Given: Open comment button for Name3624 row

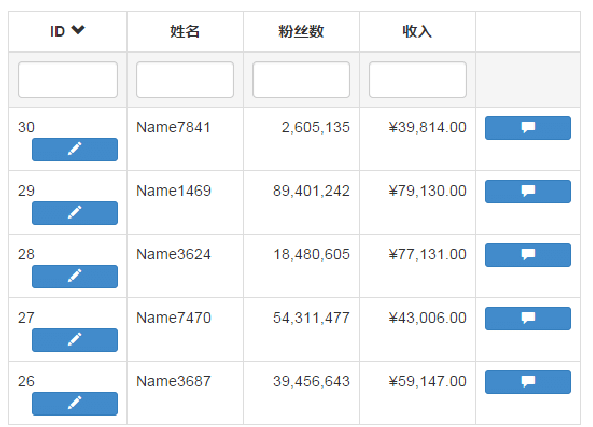Looking at the screenshot, I should pyautogui.click(x=528, y=255).
